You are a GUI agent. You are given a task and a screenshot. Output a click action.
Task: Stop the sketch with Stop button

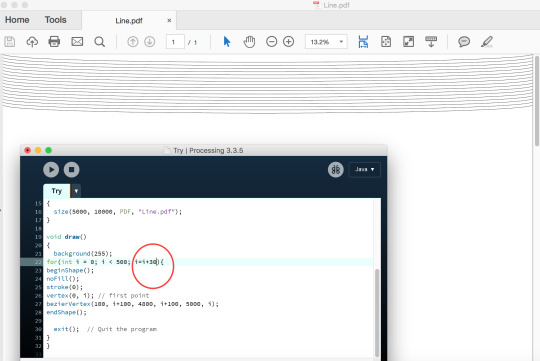pos(72,169)
